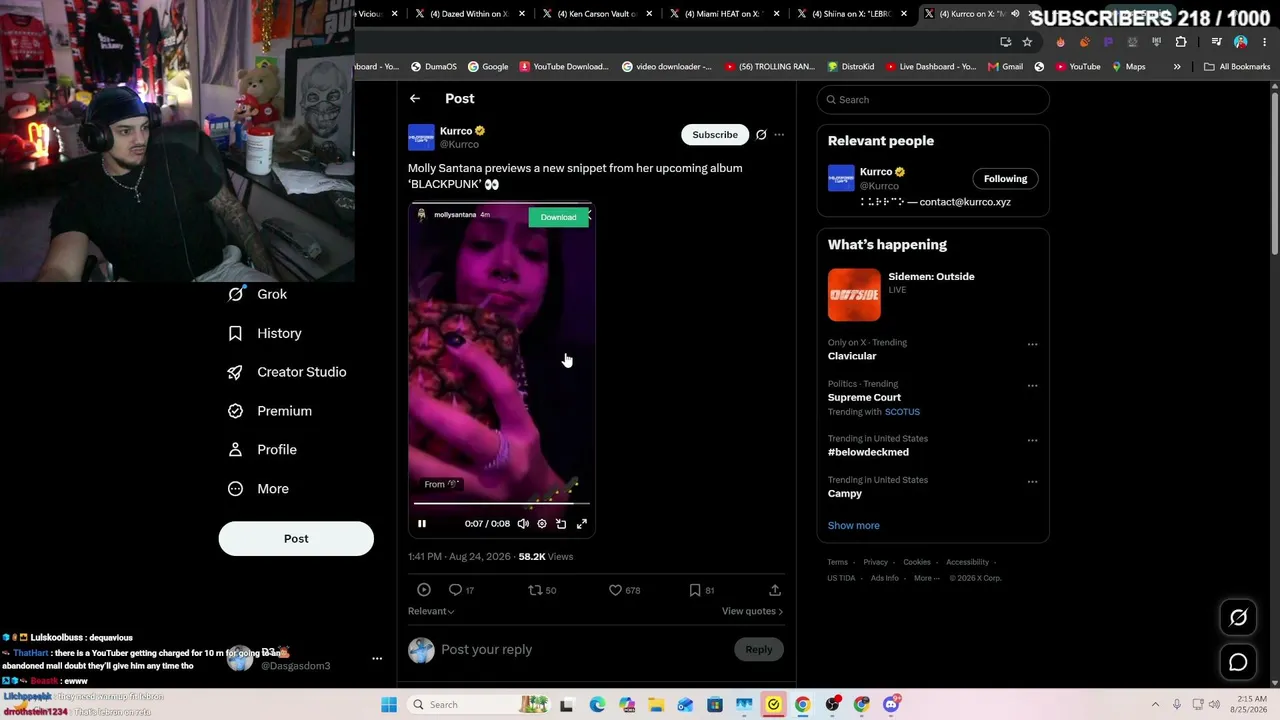Click the SCOTUS trending link
Viewport: 1280px width, 720px height.
[x=902, y=412]
